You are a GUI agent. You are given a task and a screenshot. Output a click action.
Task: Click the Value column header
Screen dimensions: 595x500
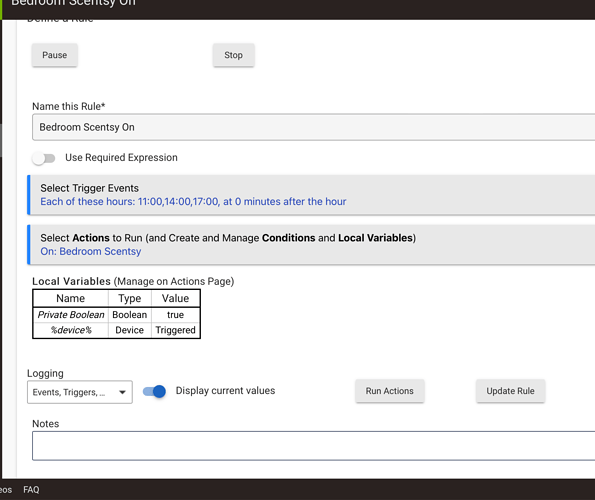click(x=176, y=299)
